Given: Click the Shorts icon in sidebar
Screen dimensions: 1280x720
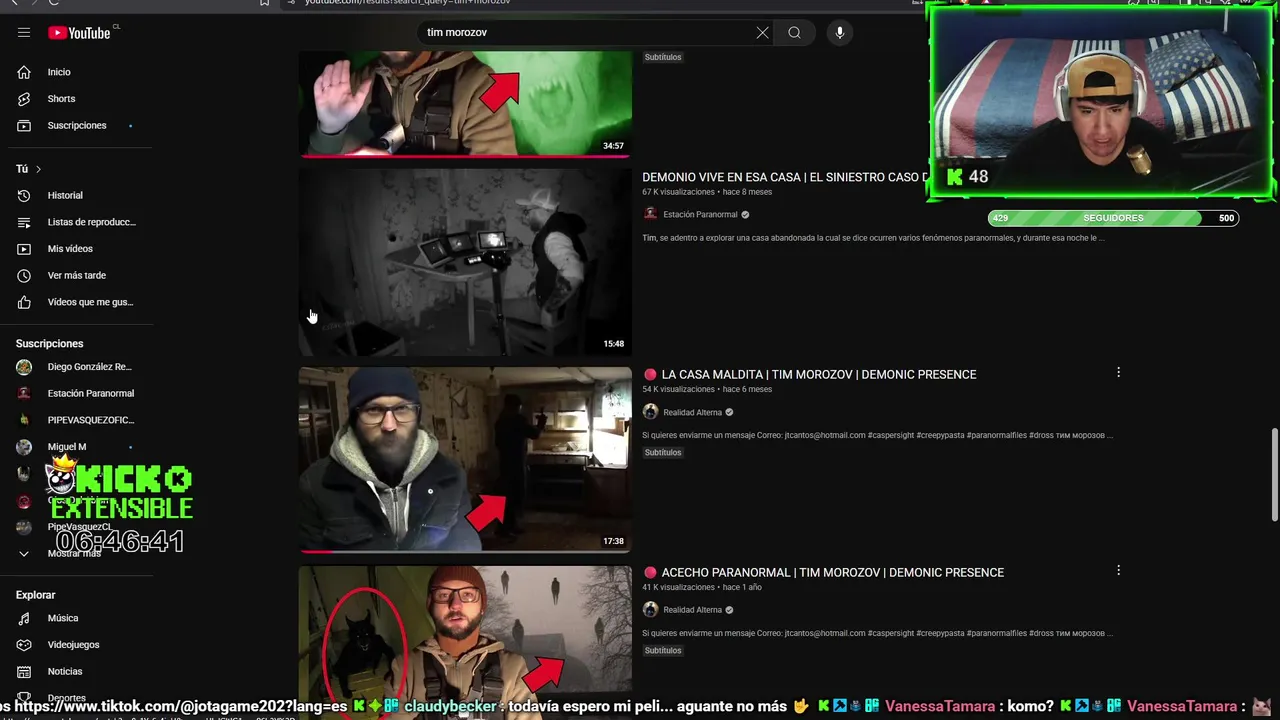Looking at the screenshot, I should pyautogui.click(x=24, y=99).
